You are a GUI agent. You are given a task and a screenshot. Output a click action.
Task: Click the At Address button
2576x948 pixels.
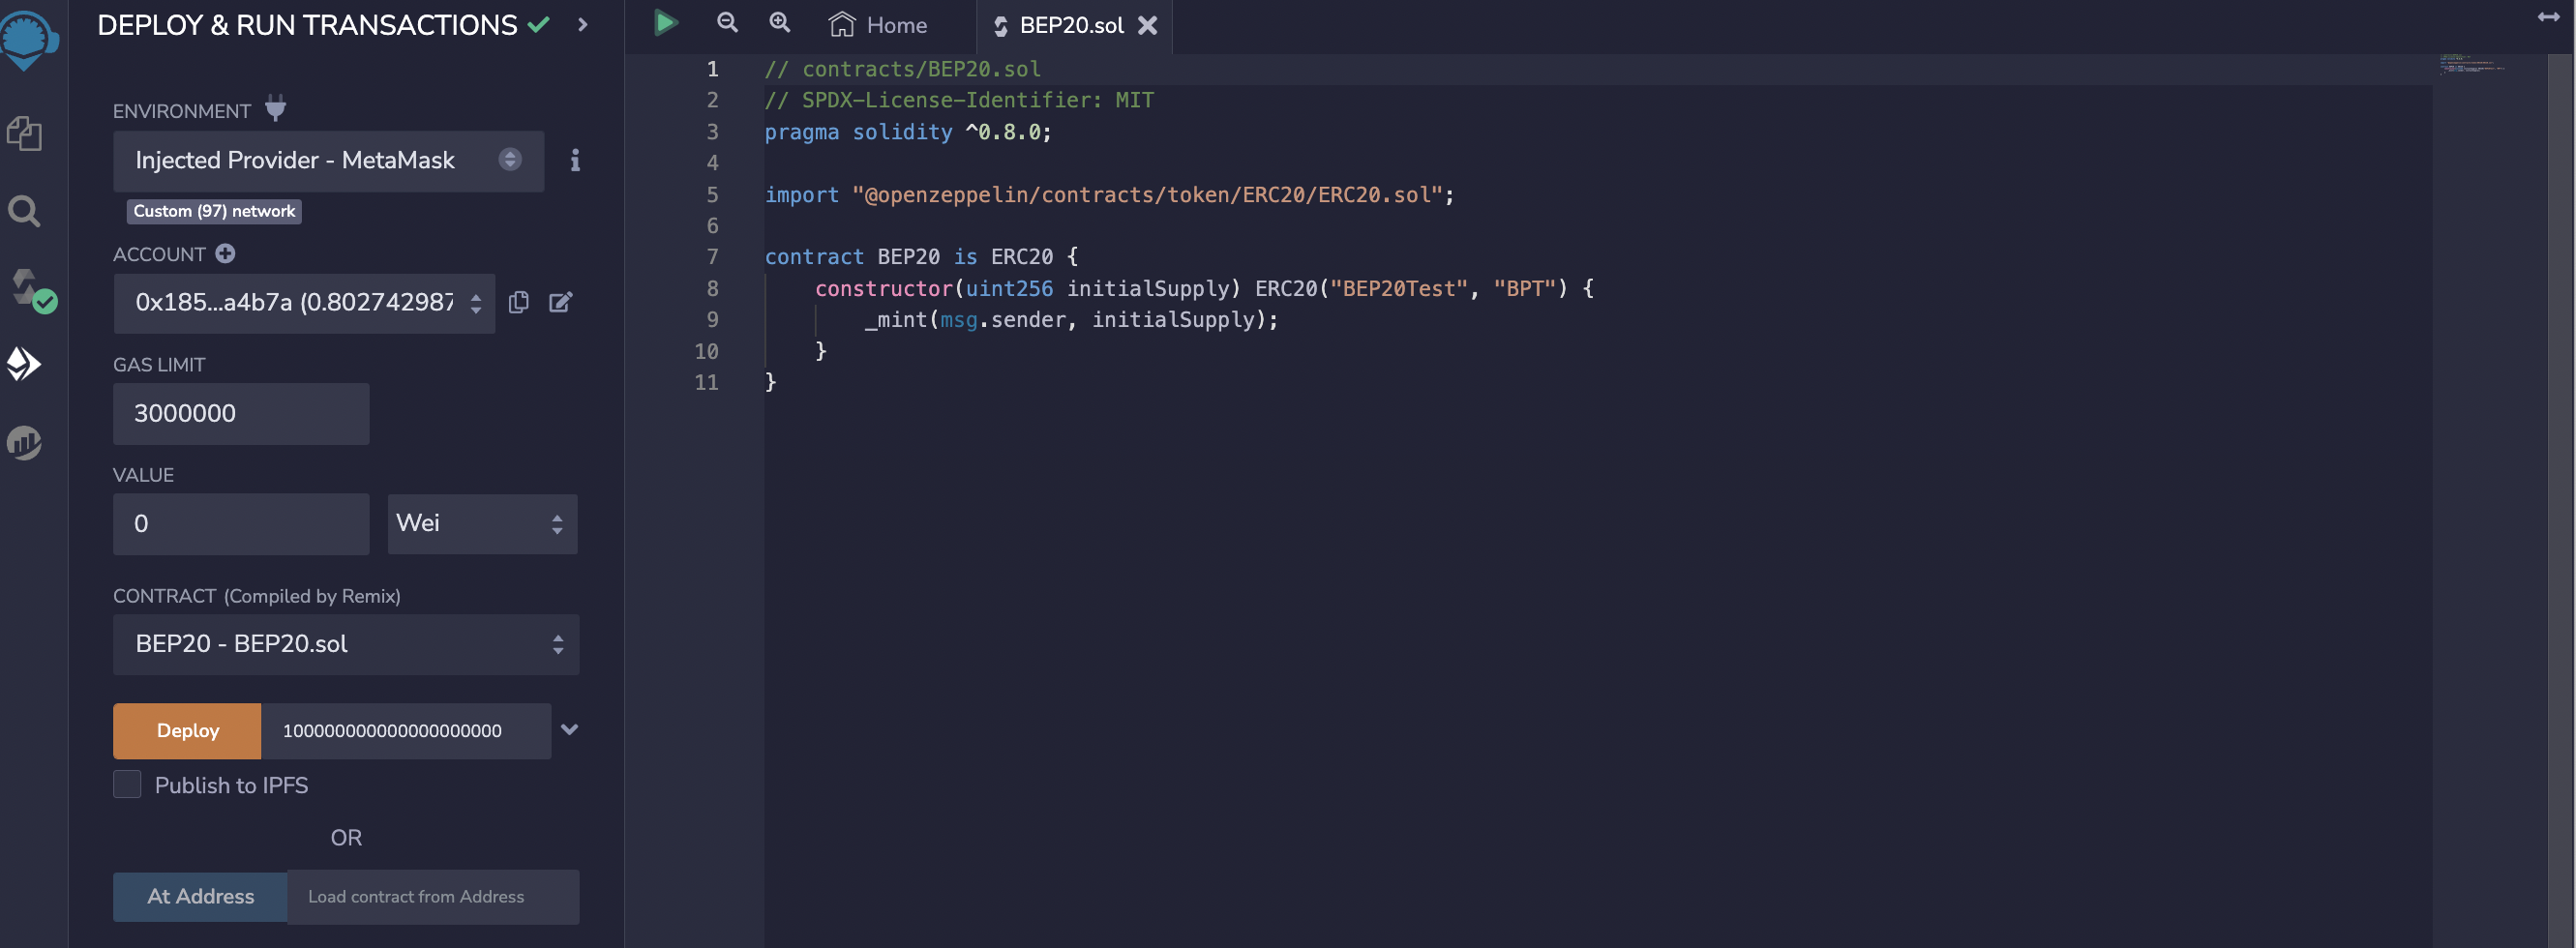pyautogui.click(x=200, y=897)
